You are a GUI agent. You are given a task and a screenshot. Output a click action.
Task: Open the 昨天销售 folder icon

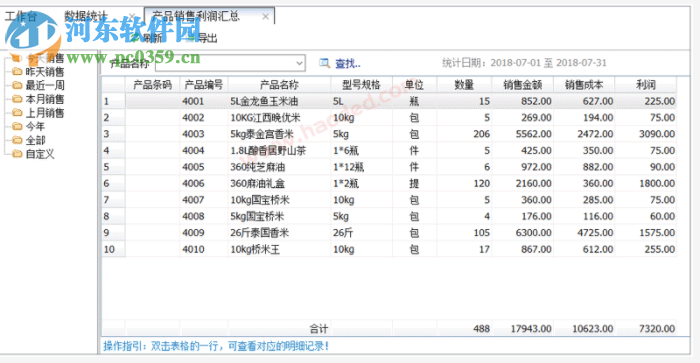17,71
